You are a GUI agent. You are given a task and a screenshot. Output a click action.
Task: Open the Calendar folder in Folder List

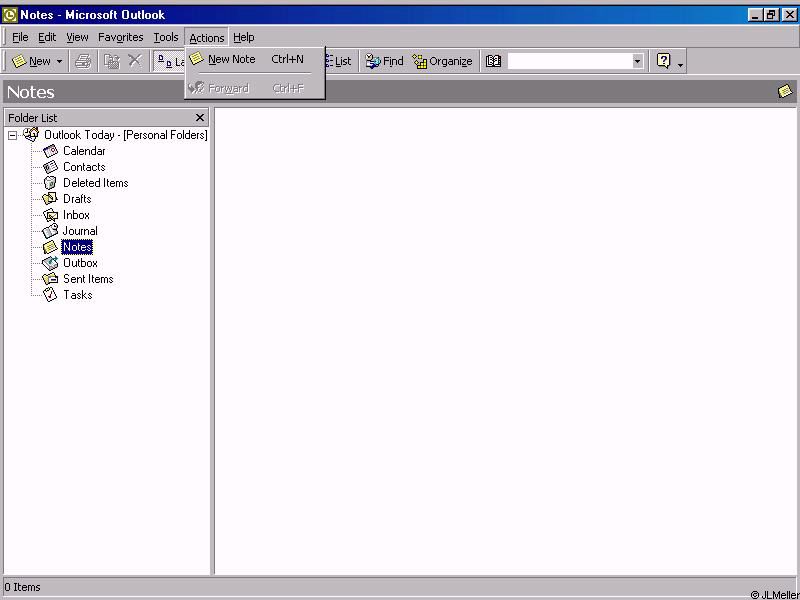coord(84,151)
